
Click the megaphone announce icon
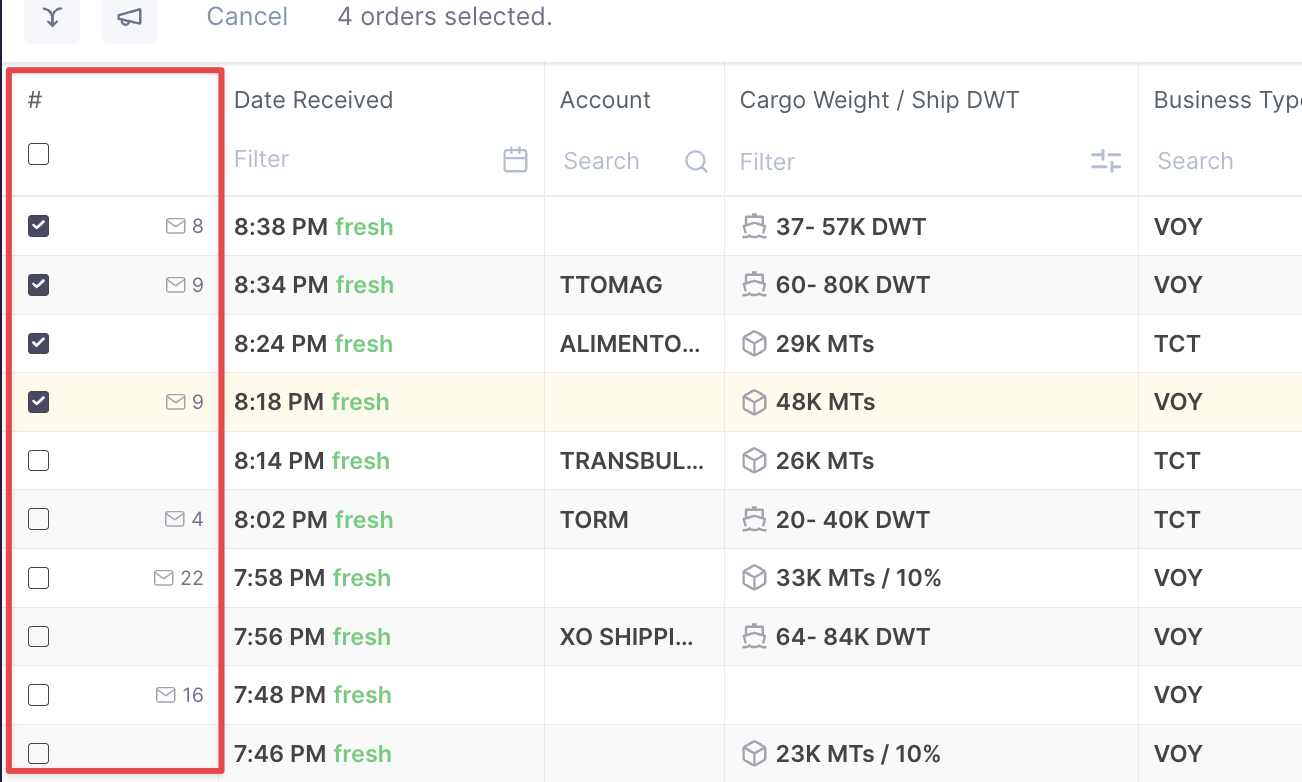pyautogui.click(x=130, y=19)
